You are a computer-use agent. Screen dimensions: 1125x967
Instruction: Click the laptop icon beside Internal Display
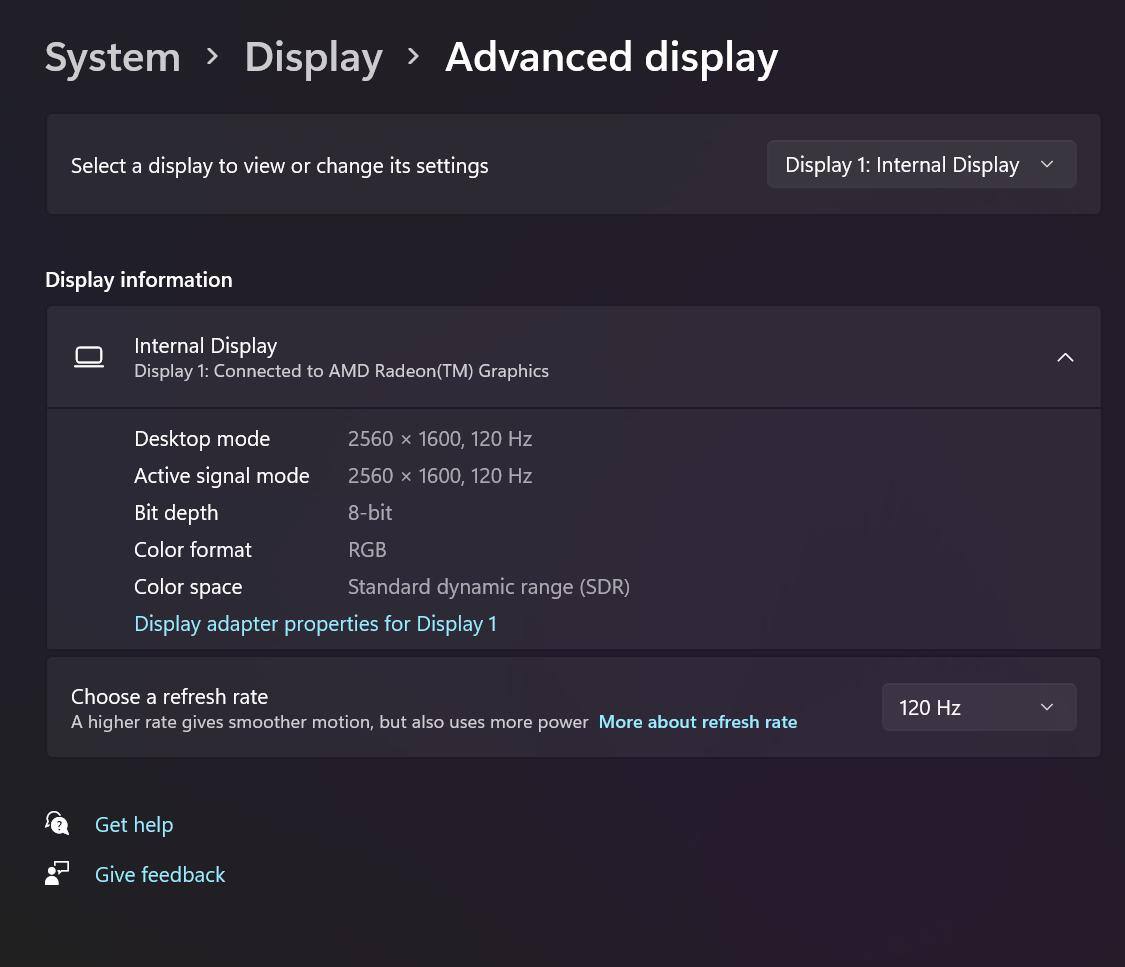(x=89, y=357)
